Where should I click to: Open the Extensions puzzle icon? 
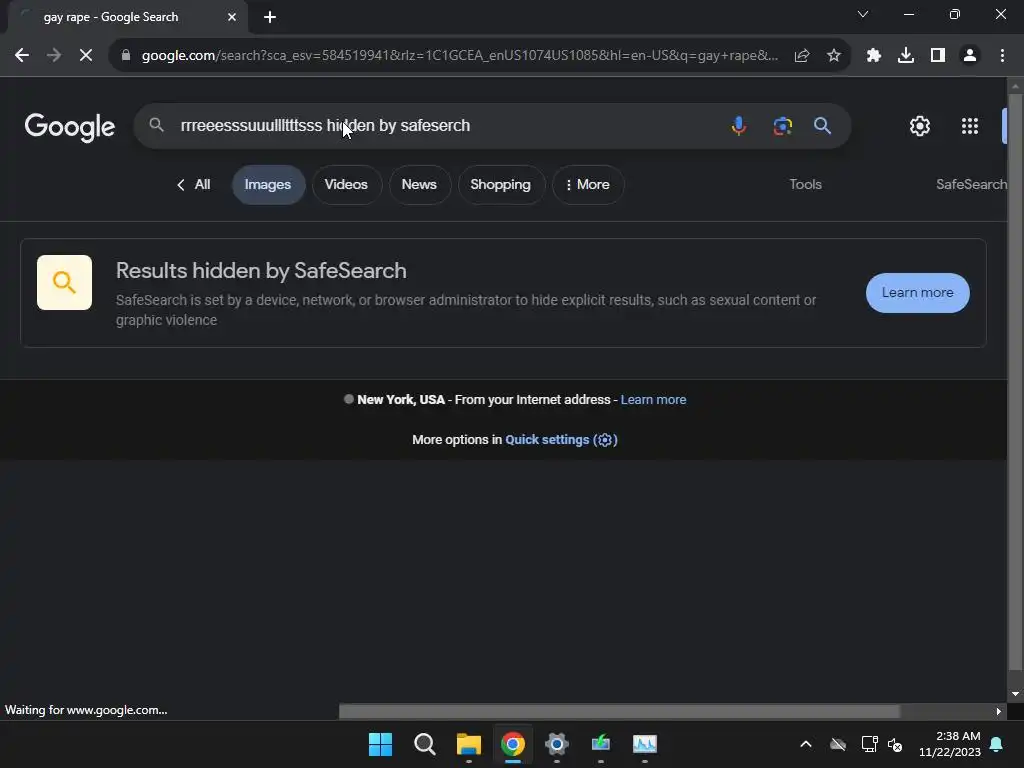click(x=874, y=56)
